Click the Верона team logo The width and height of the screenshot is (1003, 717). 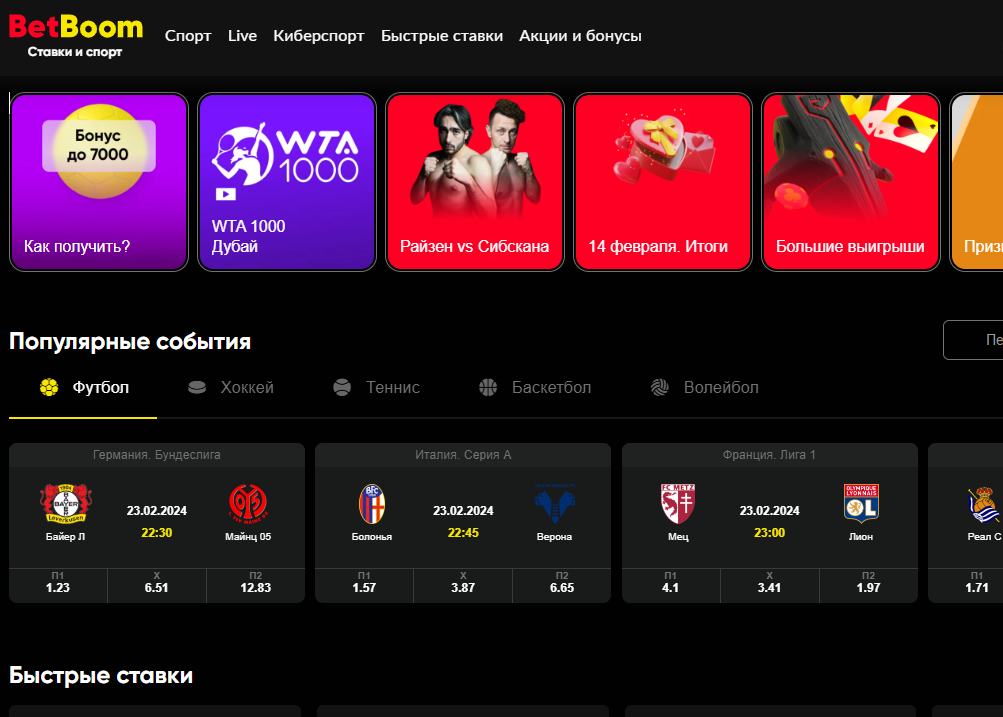pos(555,503)
